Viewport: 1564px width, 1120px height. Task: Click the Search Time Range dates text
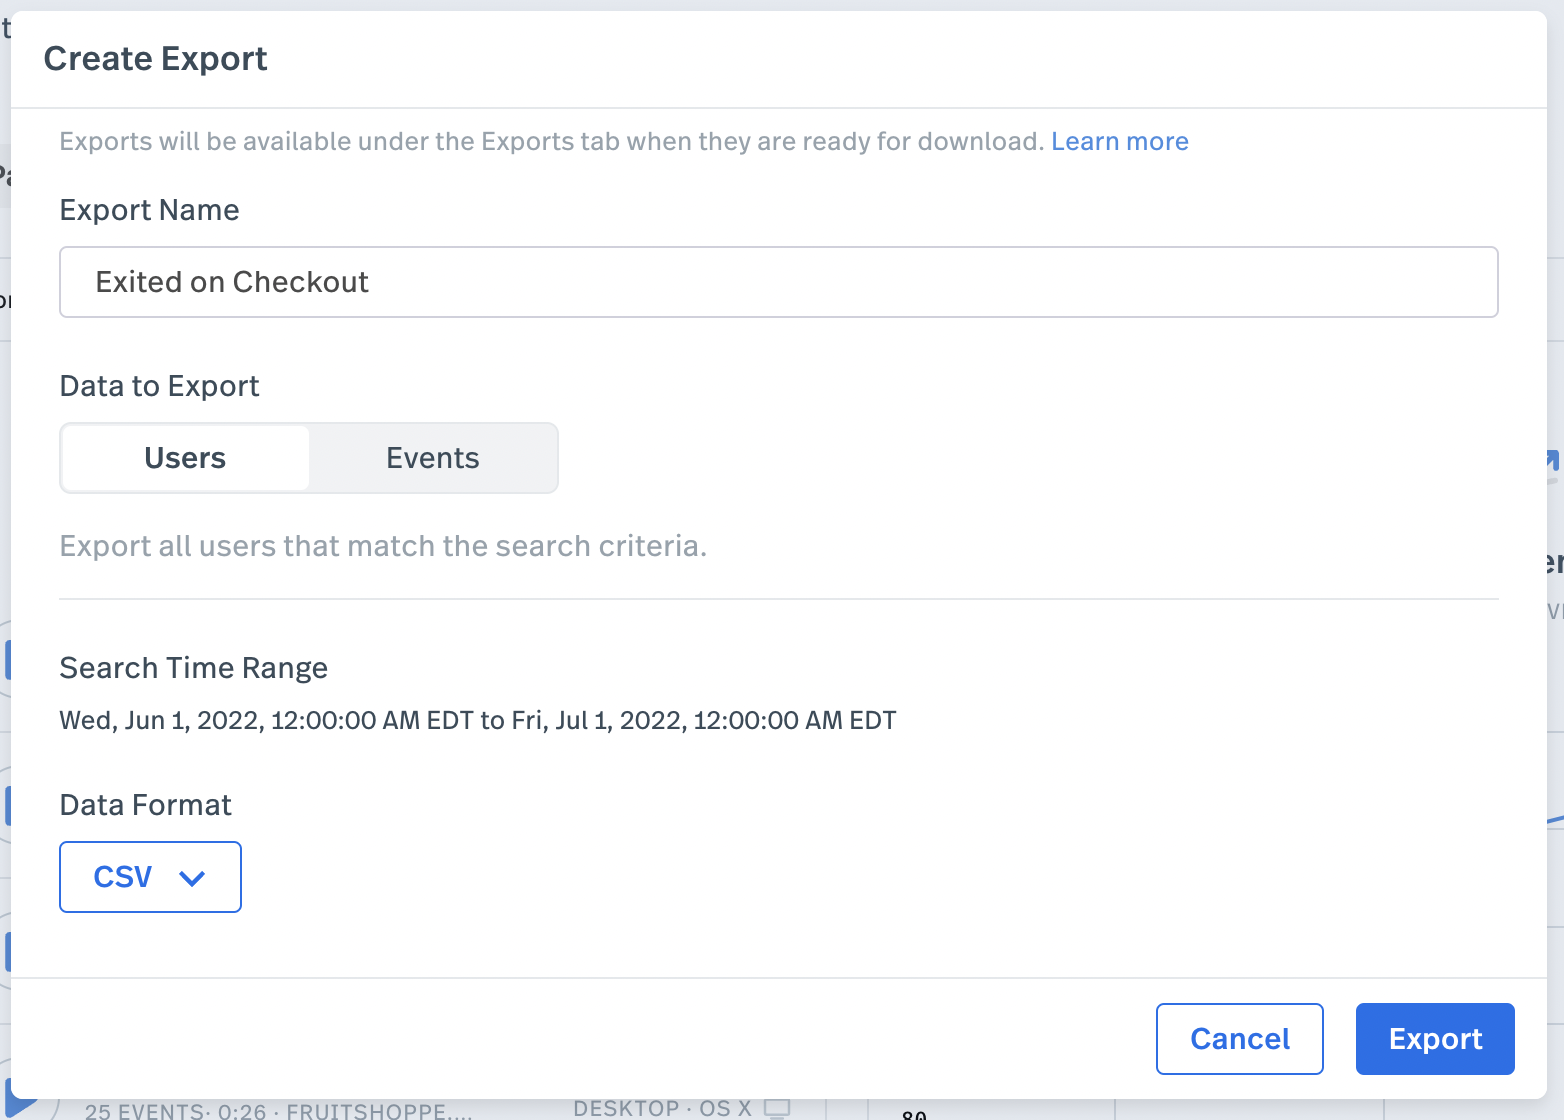click(x=477, y=720)
